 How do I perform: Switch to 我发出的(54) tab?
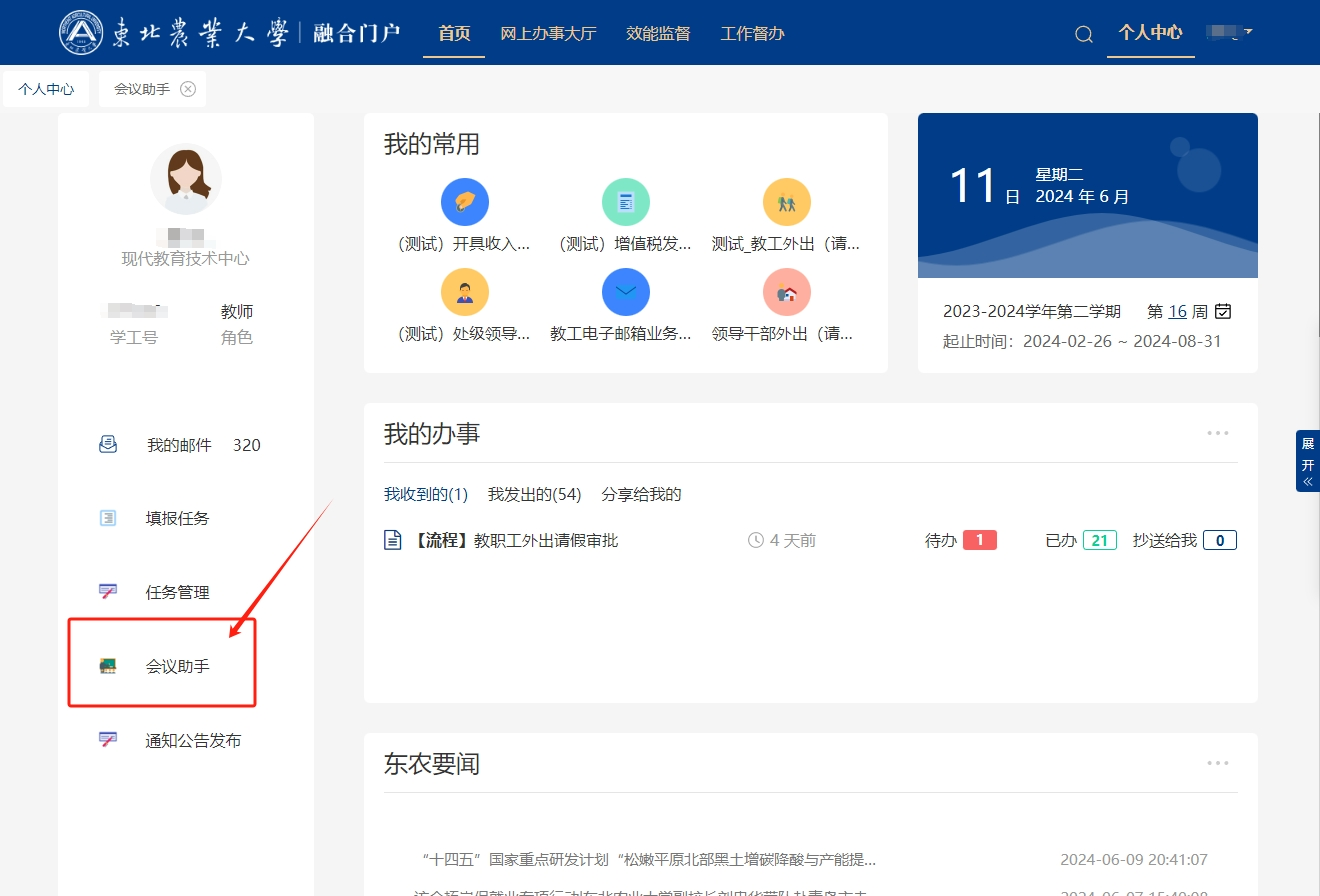click(534, 494)
